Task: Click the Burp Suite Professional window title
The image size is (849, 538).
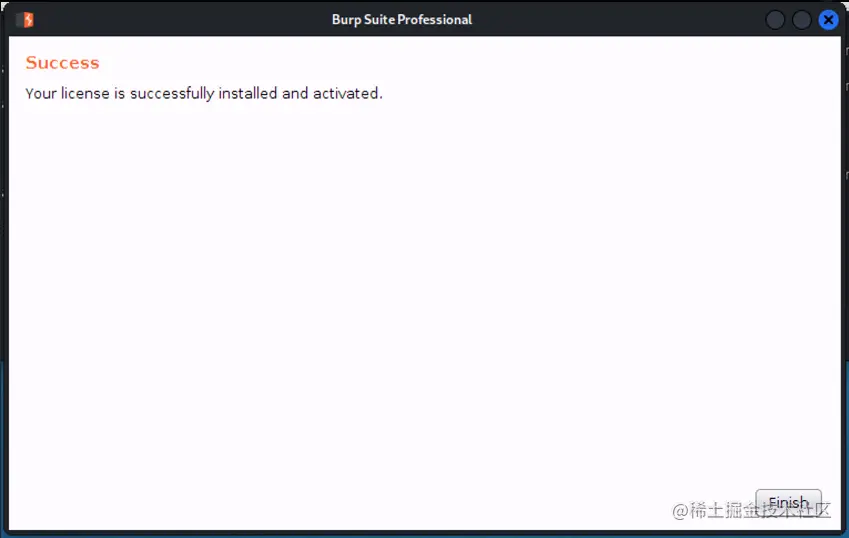Action: click(402, 20)
